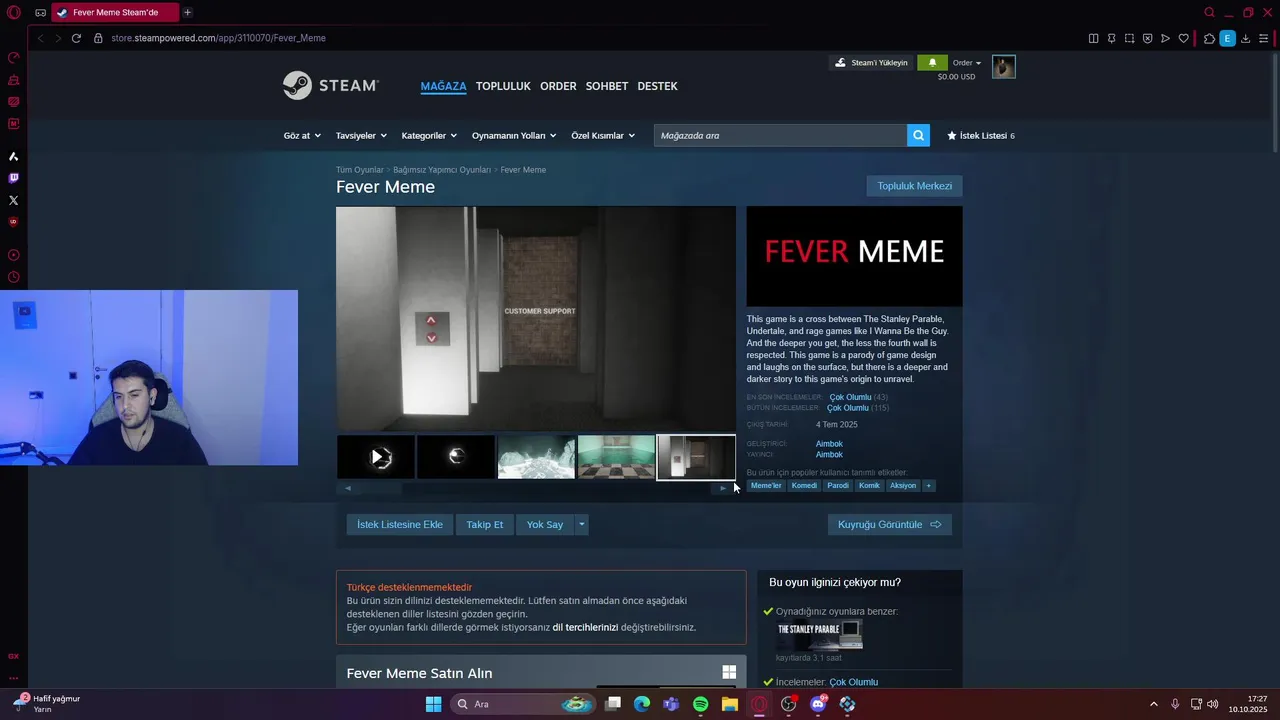
Task: Submit the store search with magnifier button
Action: (918, 135)
